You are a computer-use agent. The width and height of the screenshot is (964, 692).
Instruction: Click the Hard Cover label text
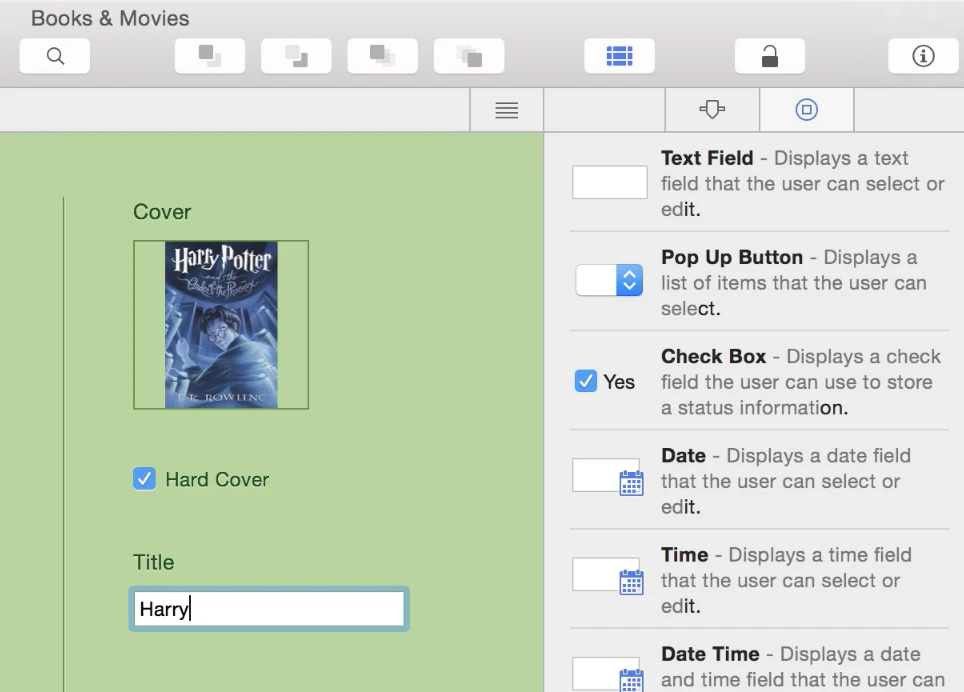[217, 479]
